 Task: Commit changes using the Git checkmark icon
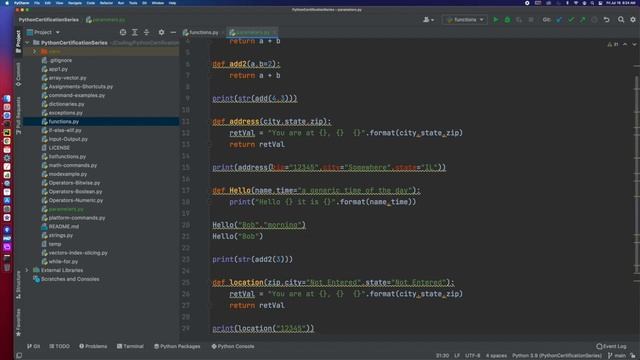click(571, 20)
